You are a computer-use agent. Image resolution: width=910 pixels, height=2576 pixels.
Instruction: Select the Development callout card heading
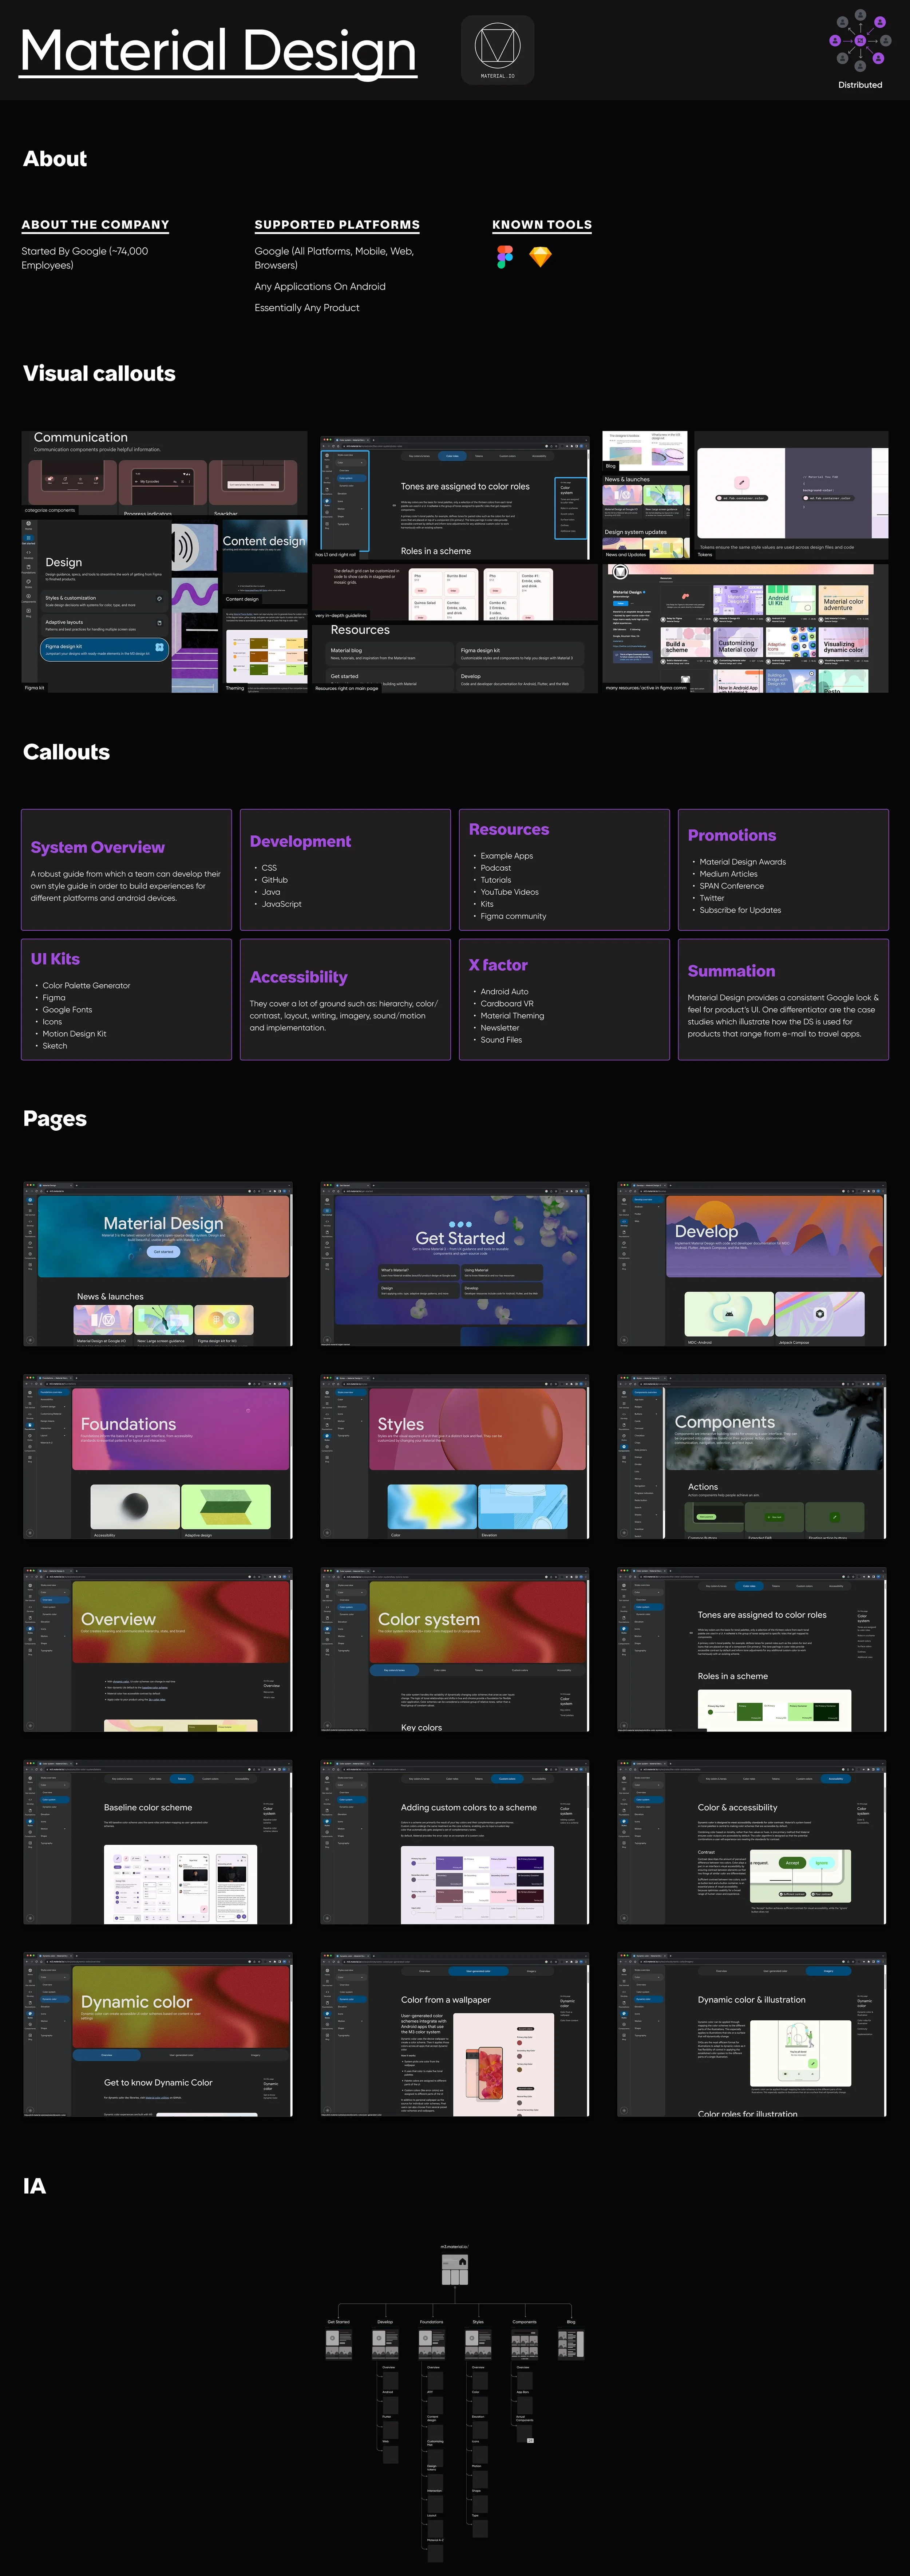pos(300,841)
